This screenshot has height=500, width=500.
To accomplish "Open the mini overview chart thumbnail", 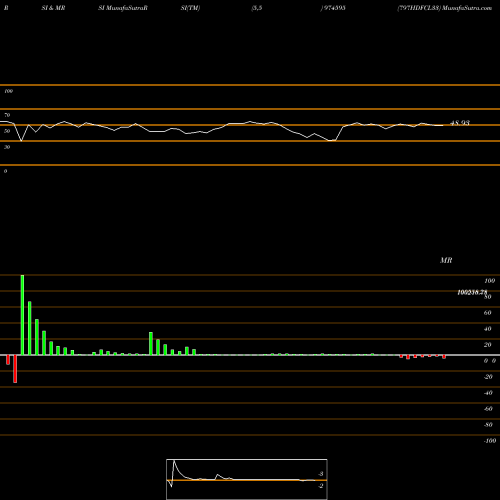I will 247,479.
